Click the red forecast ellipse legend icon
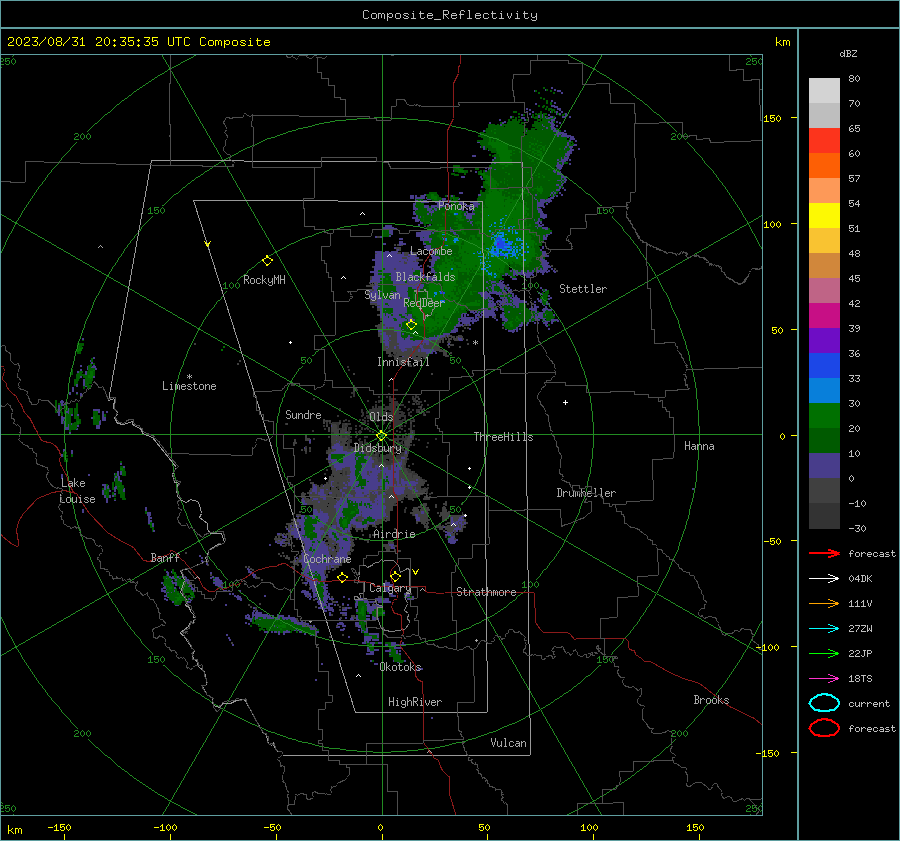 [x=824, y=728]
